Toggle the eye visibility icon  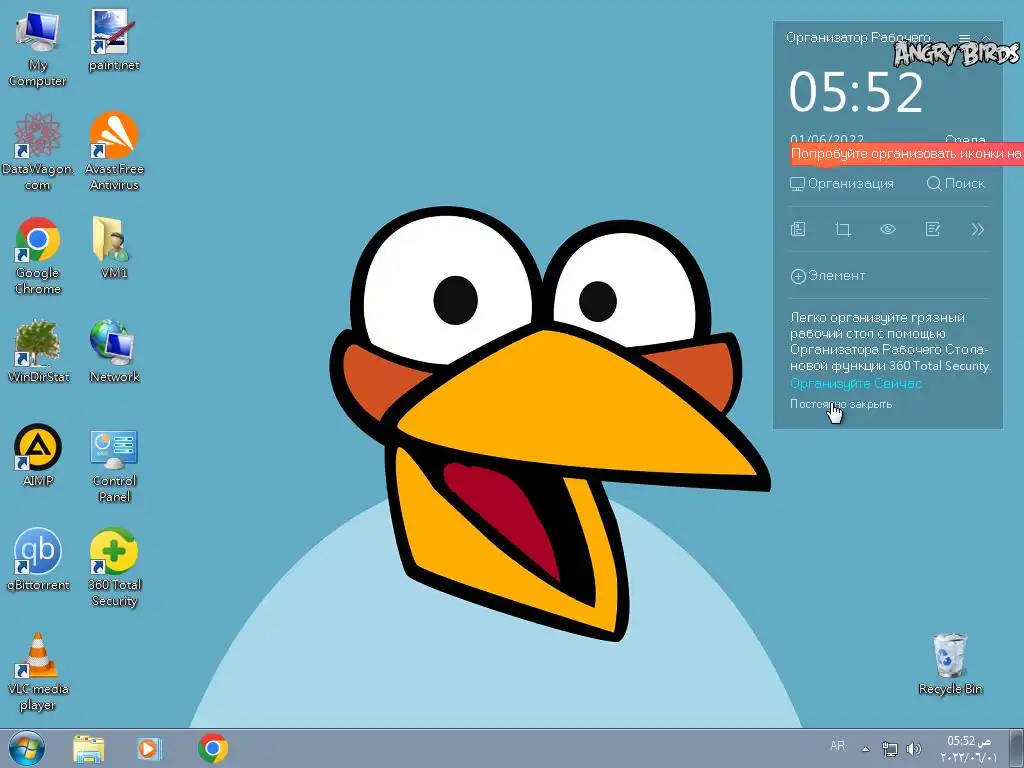coord(888,229)
